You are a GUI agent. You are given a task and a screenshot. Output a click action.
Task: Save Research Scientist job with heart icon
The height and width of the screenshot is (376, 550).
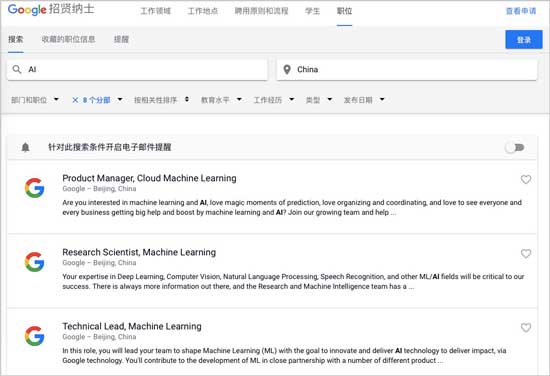click(x=525, y=253)
